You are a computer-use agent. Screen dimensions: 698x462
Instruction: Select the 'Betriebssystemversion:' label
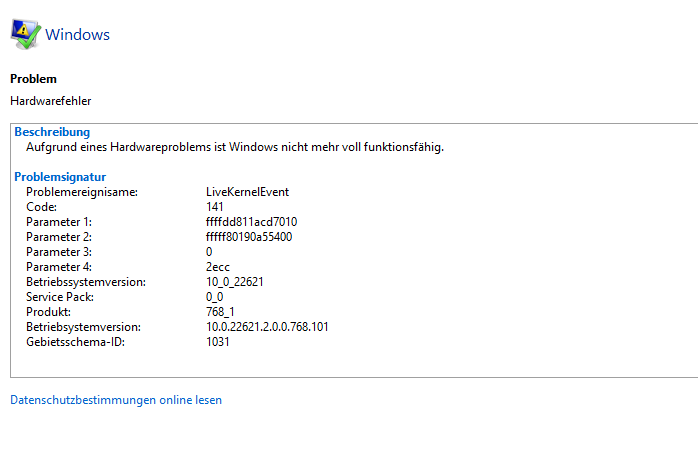(86, 282)
